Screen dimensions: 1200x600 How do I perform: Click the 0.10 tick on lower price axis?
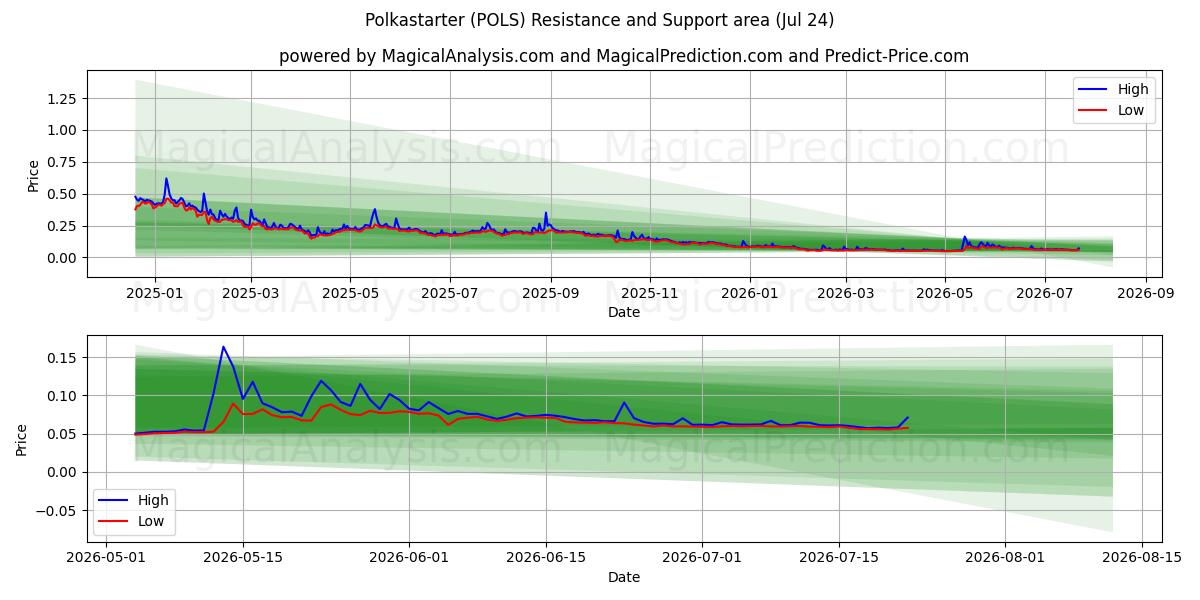pyautogui.click(x=62, y=396)
